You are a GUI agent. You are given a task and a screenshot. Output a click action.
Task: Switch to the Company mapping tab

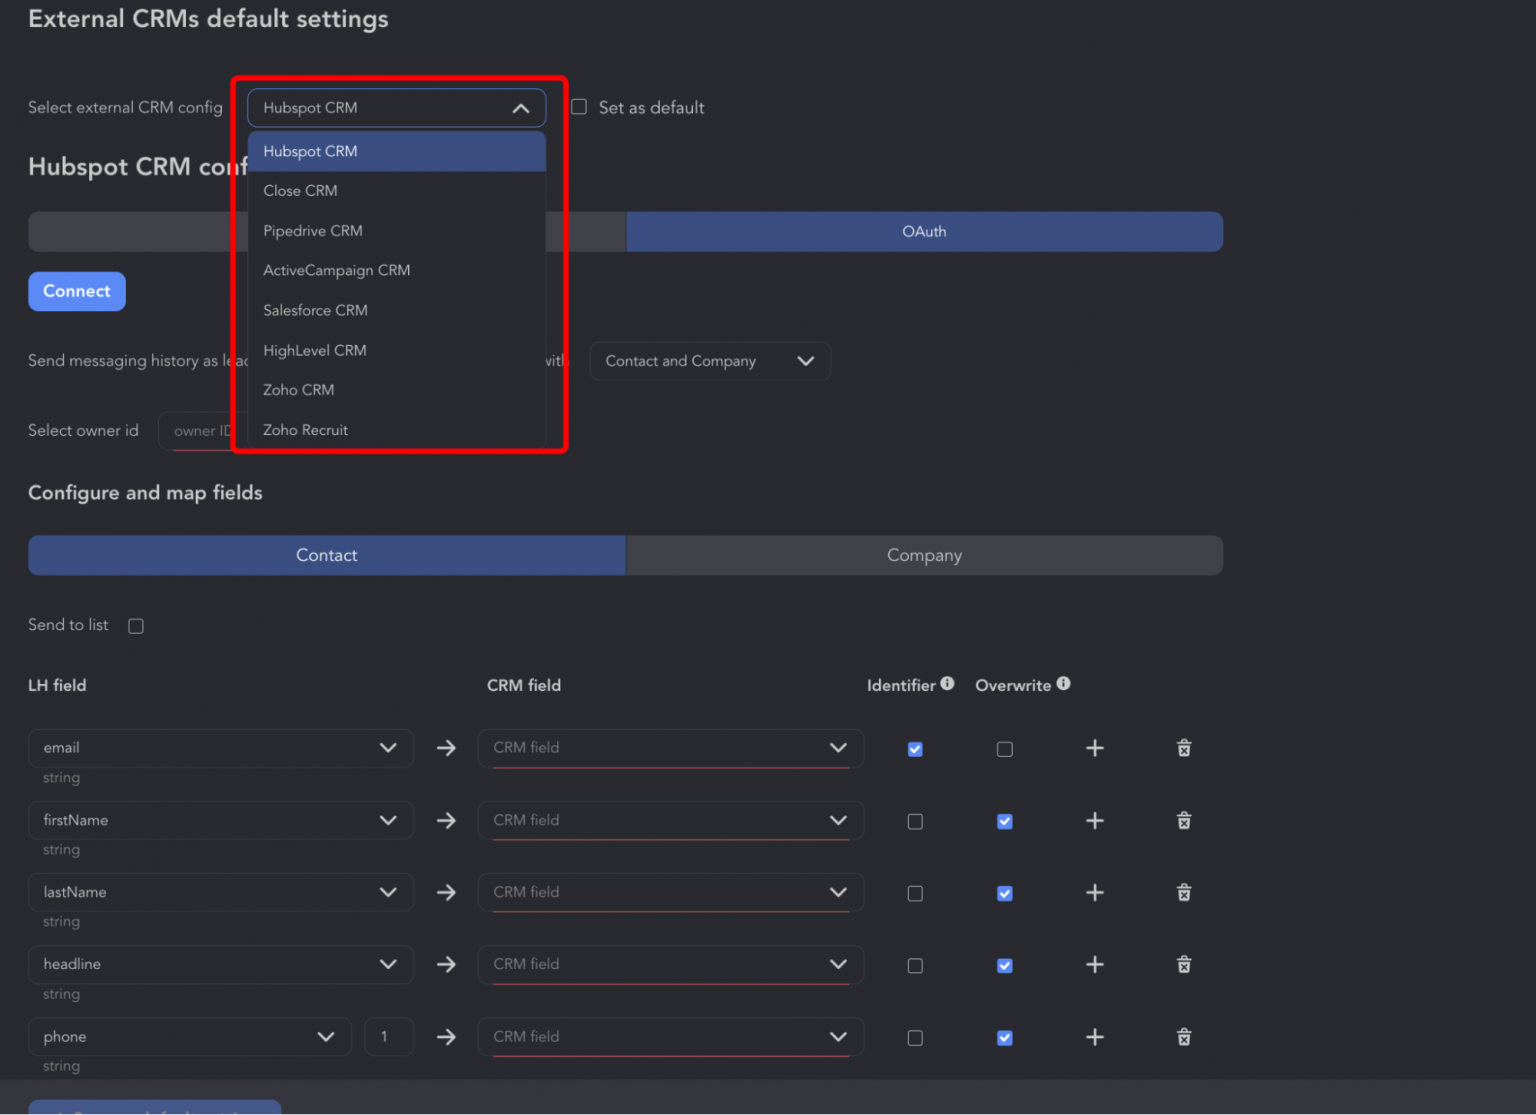point(923,555)
